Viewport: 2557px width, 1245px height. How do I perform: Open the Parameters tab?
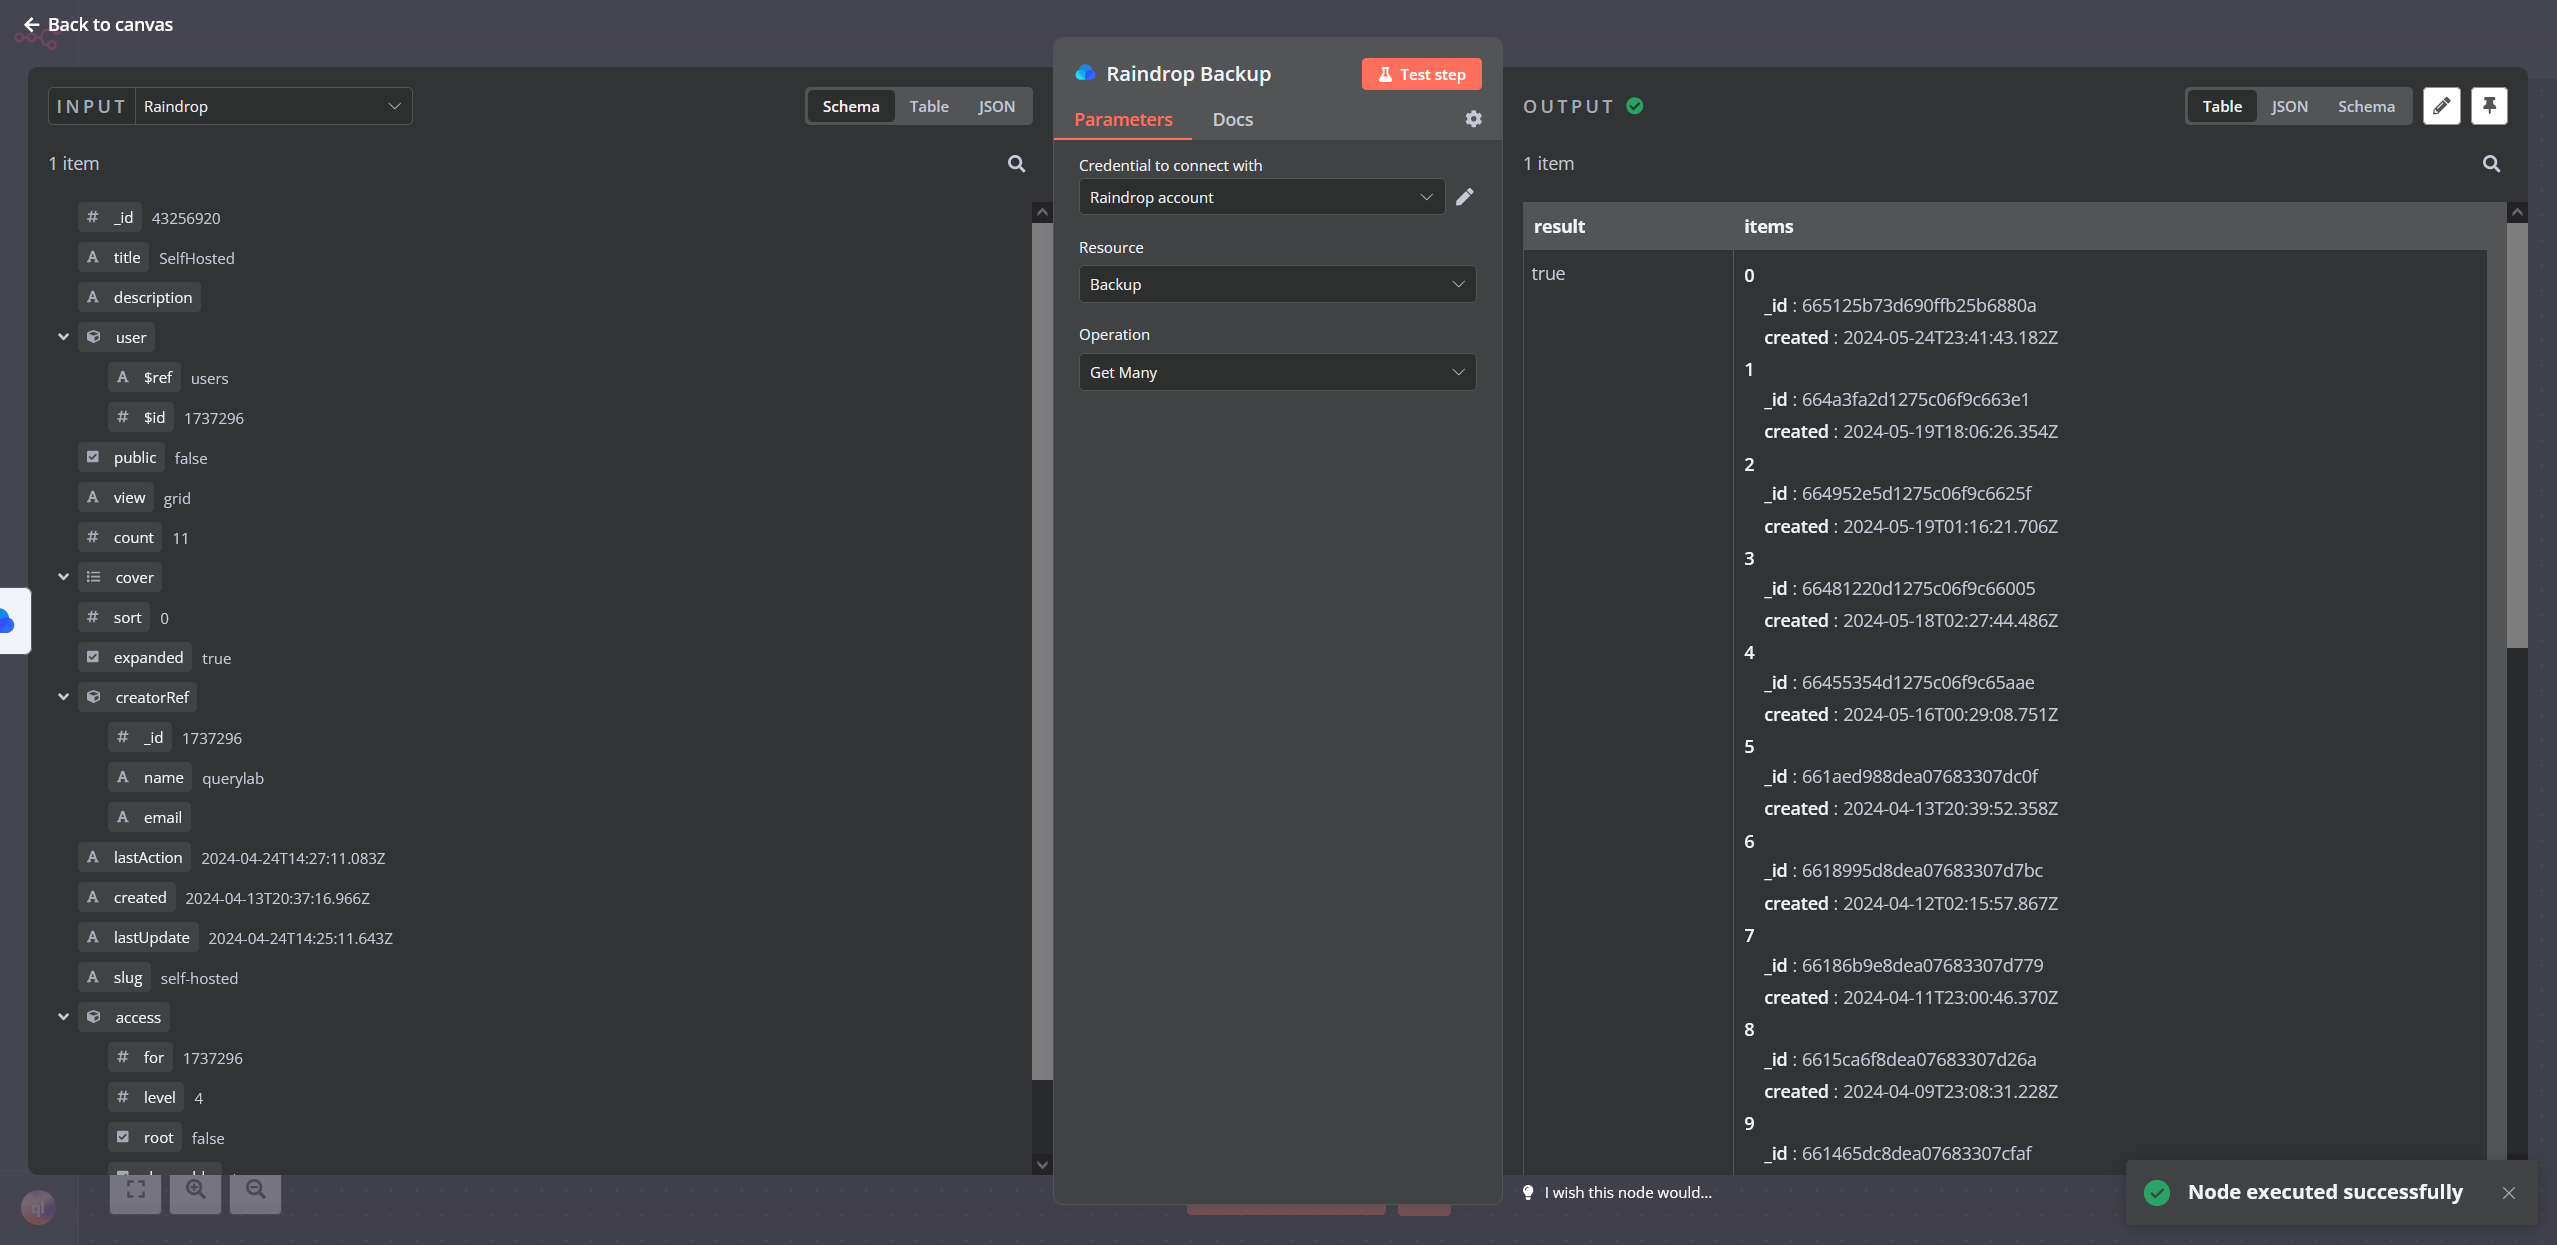[1123, 119]
